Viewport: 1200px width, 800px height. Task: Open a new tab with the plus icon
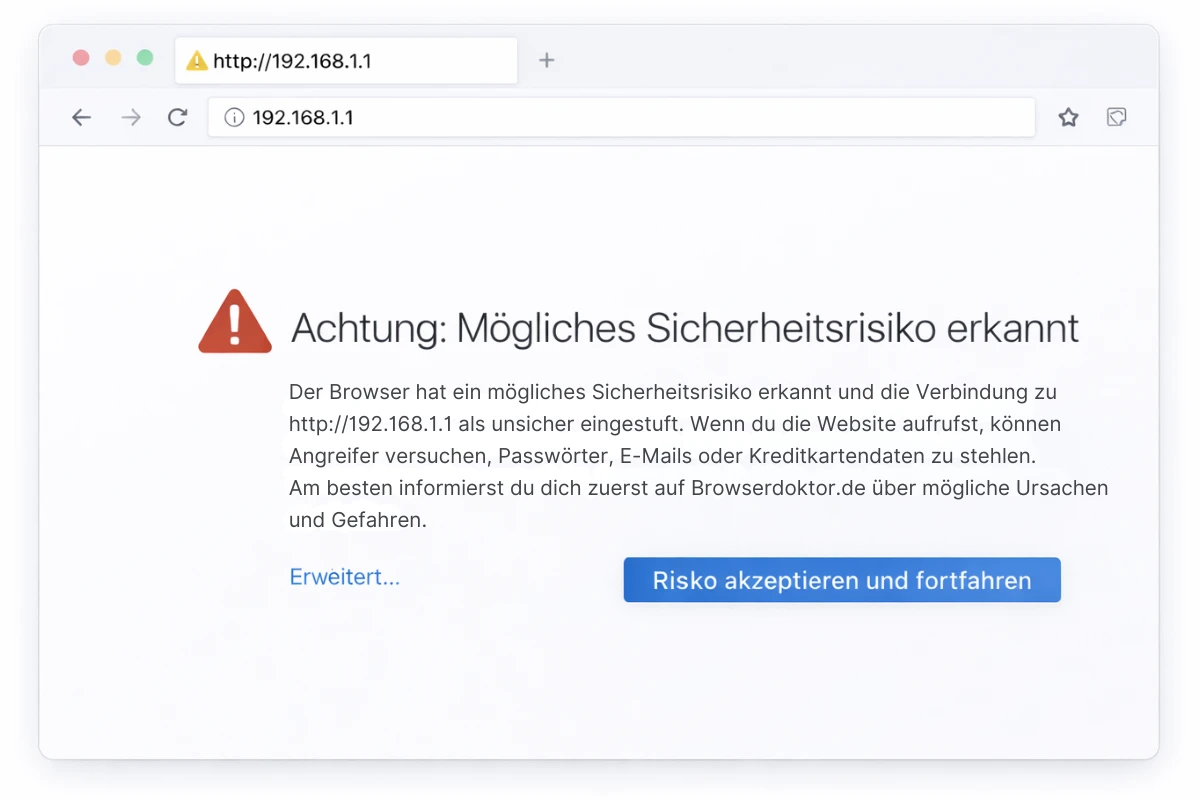click(x=547, y=60)
